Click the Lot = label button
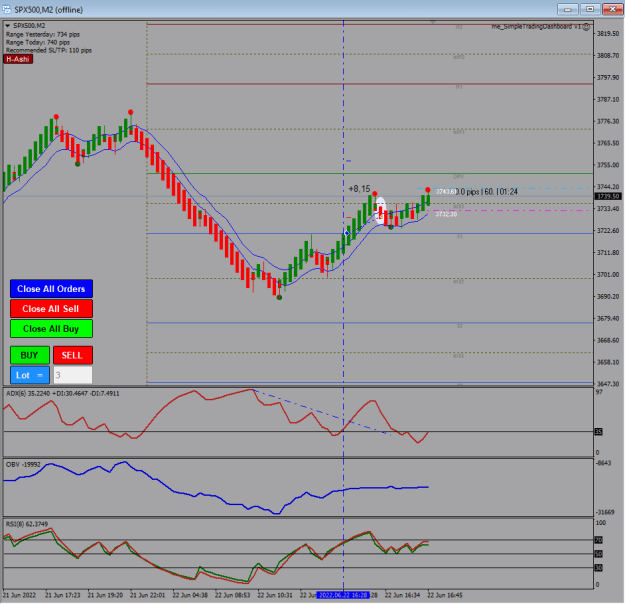 (30, 375)
